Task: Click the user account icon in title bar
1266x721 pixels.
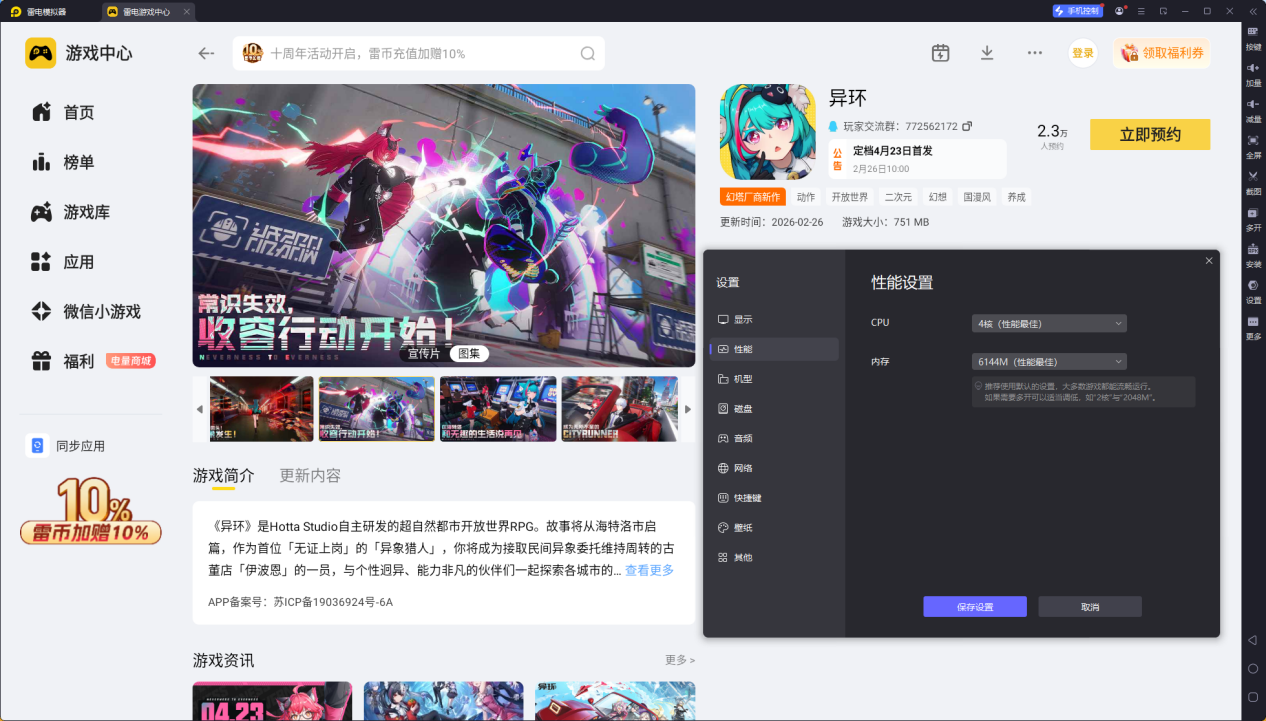Action: click(1119, 11)
